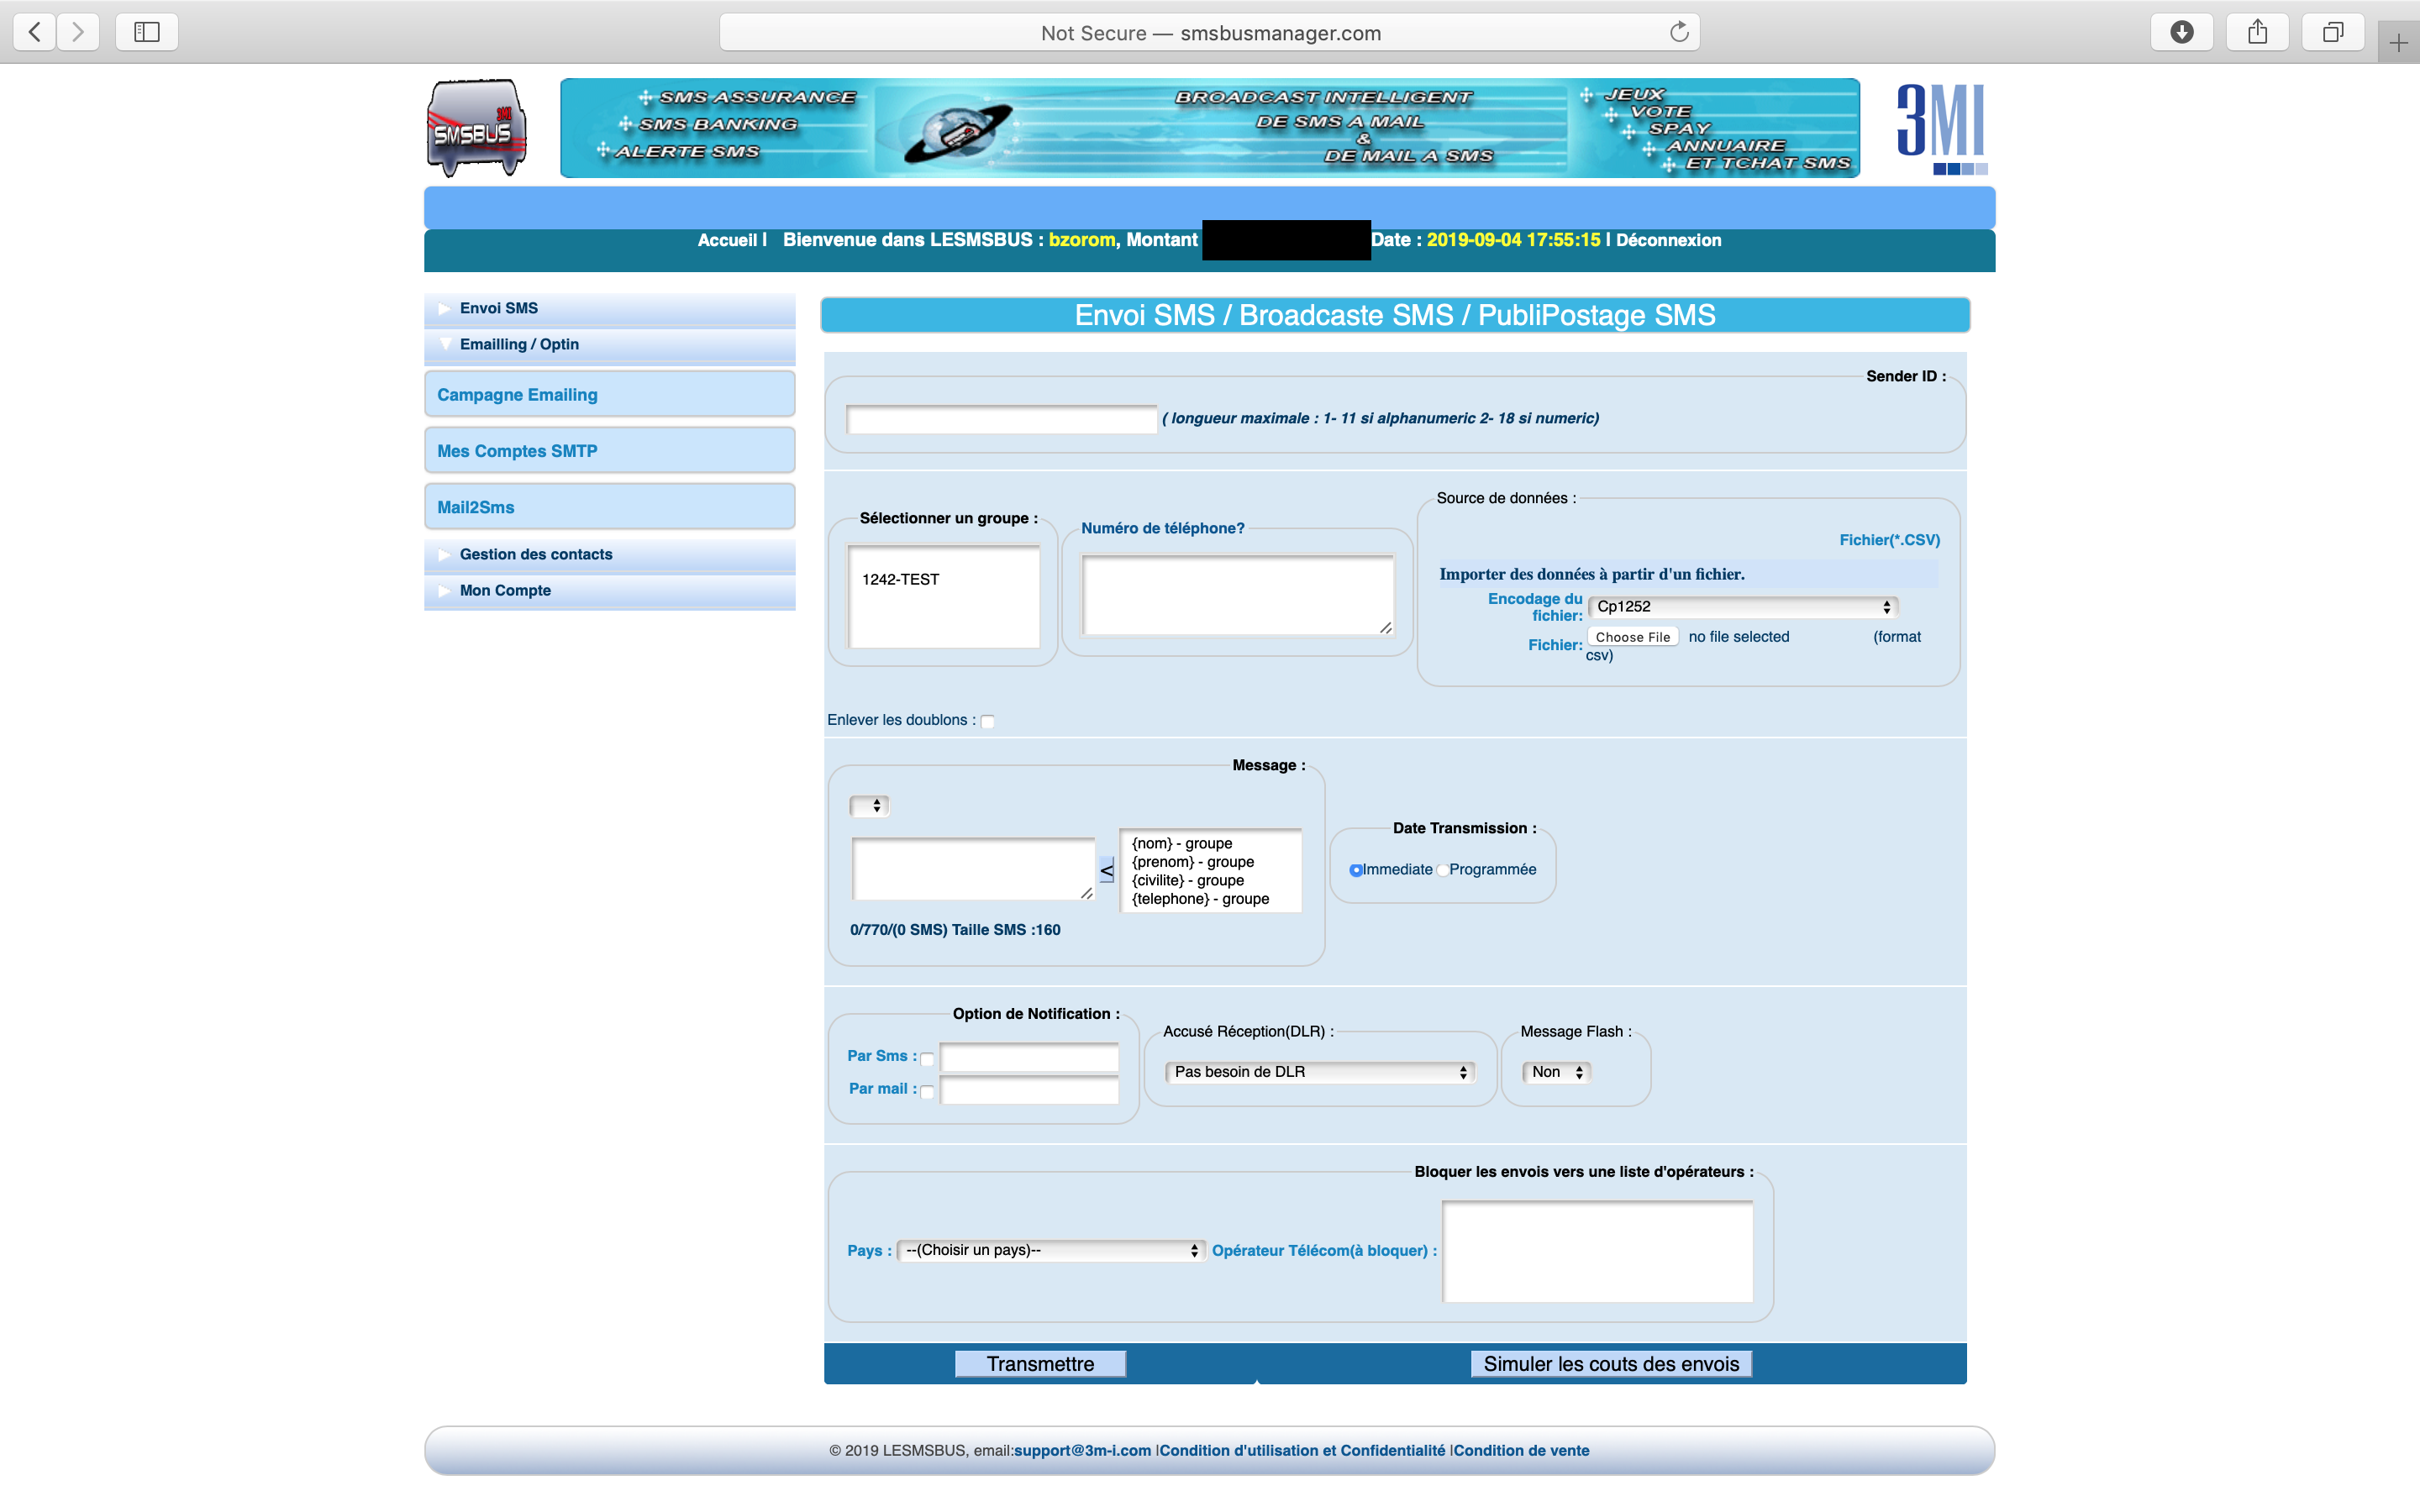
Task: Enable Enlever les doublons checkbox
Action: [x=987, y=721]
